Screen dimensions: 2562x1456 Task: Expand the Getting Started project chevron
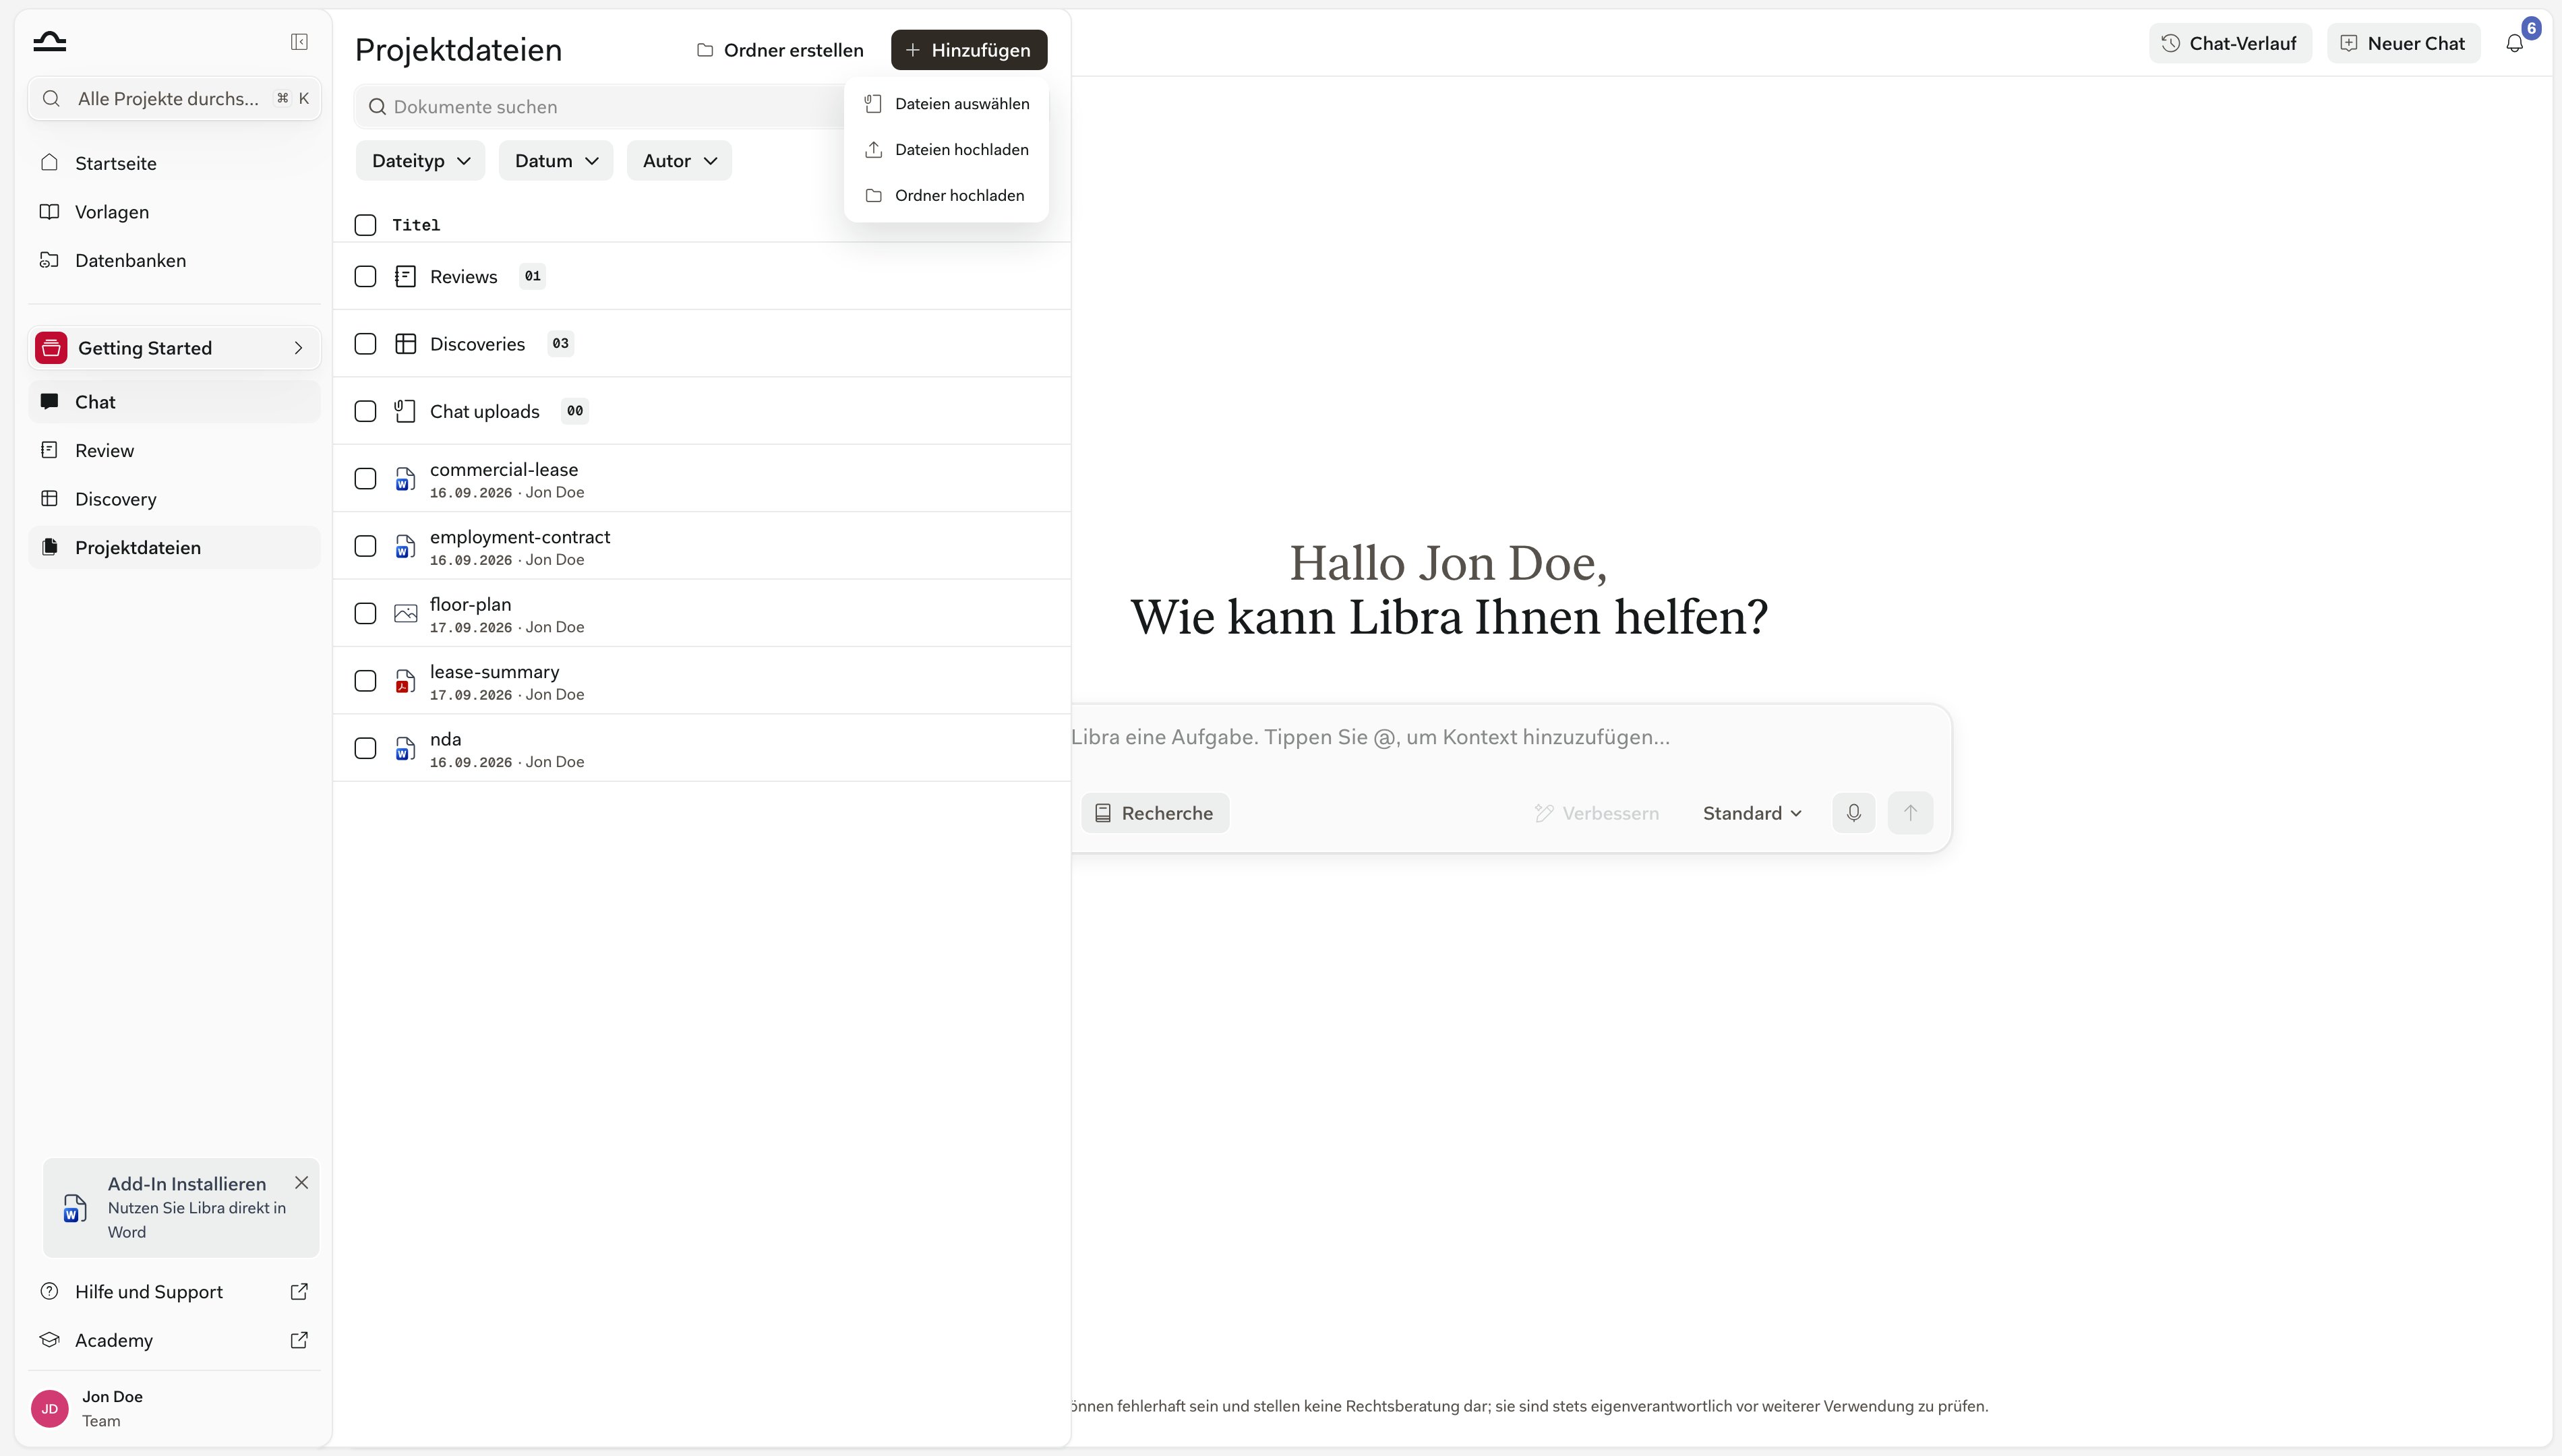point(298,348)
